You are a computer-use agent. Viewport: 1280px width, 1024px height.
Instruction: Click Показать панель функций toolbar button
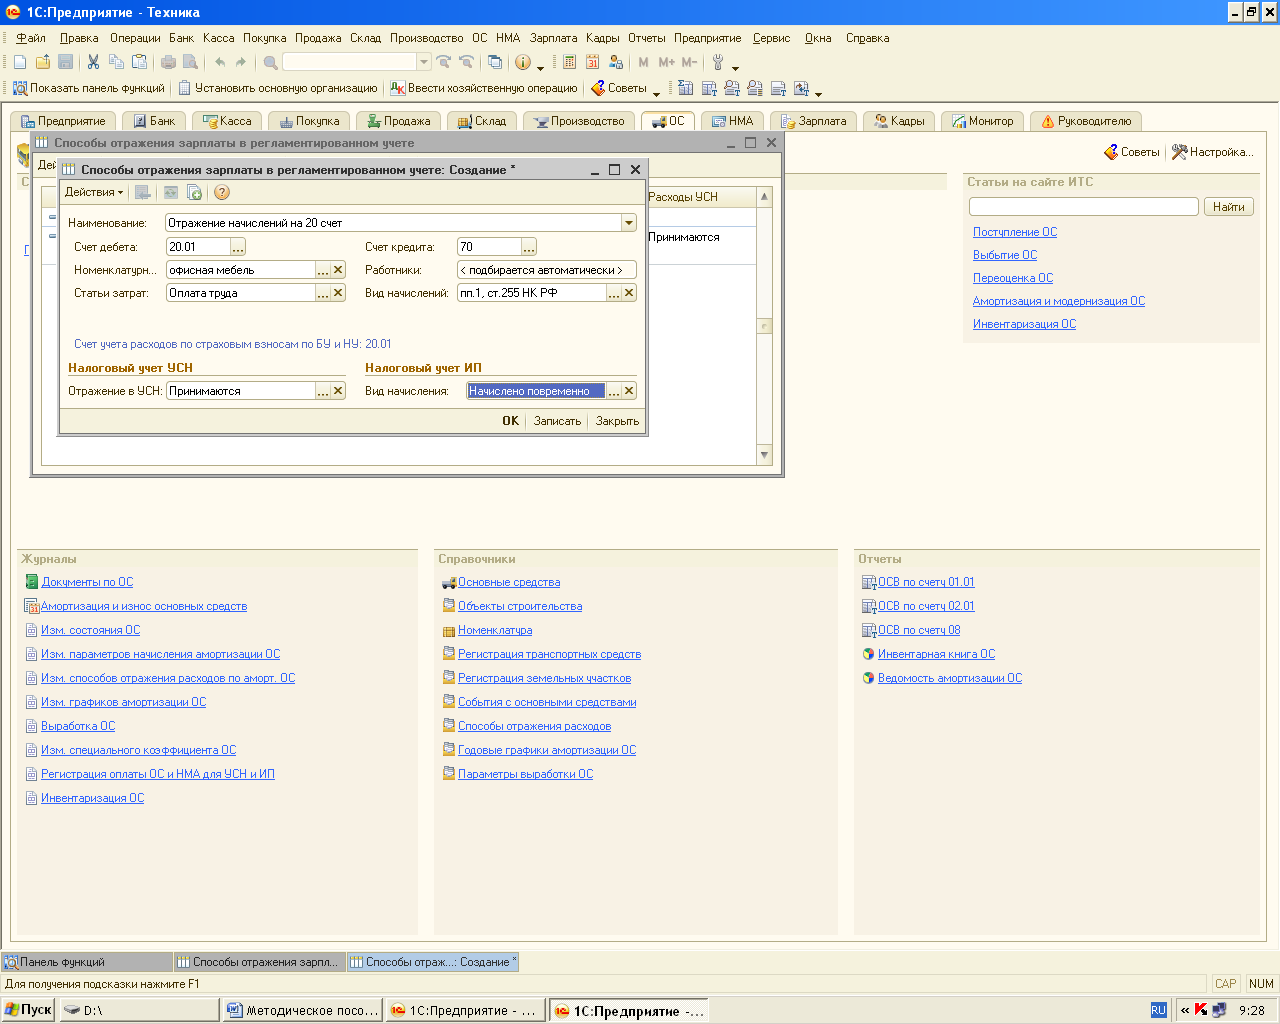(x=89, y=88)
